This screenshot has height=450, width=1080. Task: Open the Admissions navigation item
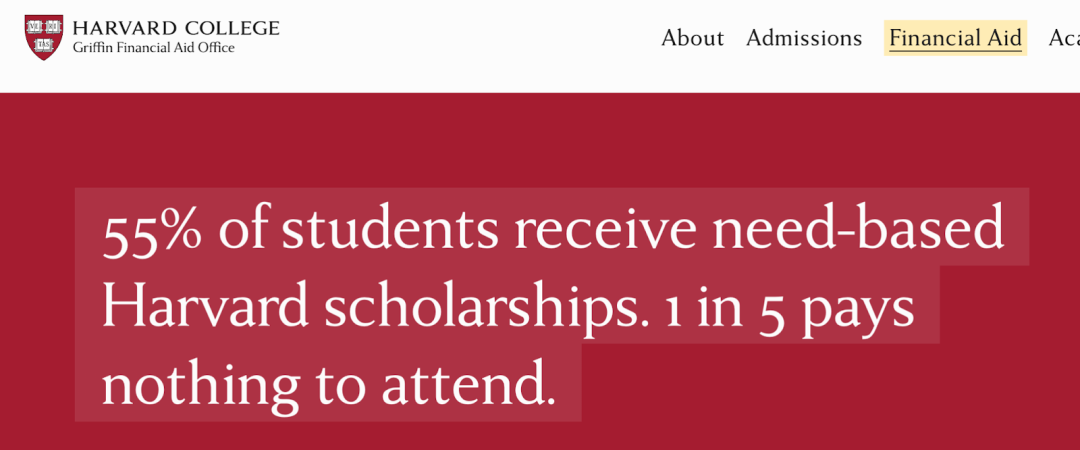[804, 38]
